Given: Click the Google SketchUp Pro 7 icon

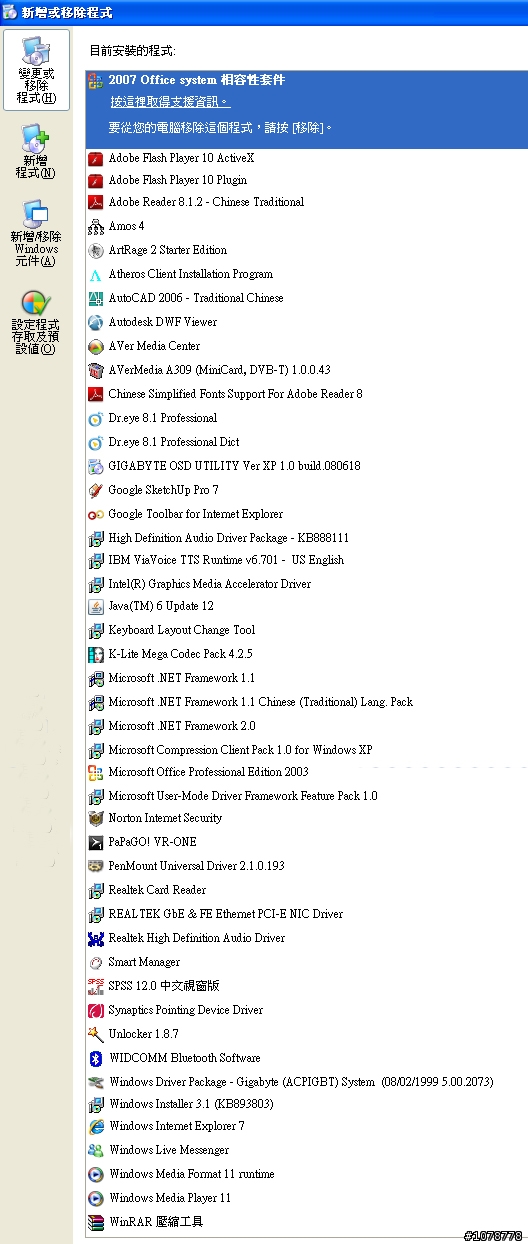Looking at the screenshot, I should [96, 490].
